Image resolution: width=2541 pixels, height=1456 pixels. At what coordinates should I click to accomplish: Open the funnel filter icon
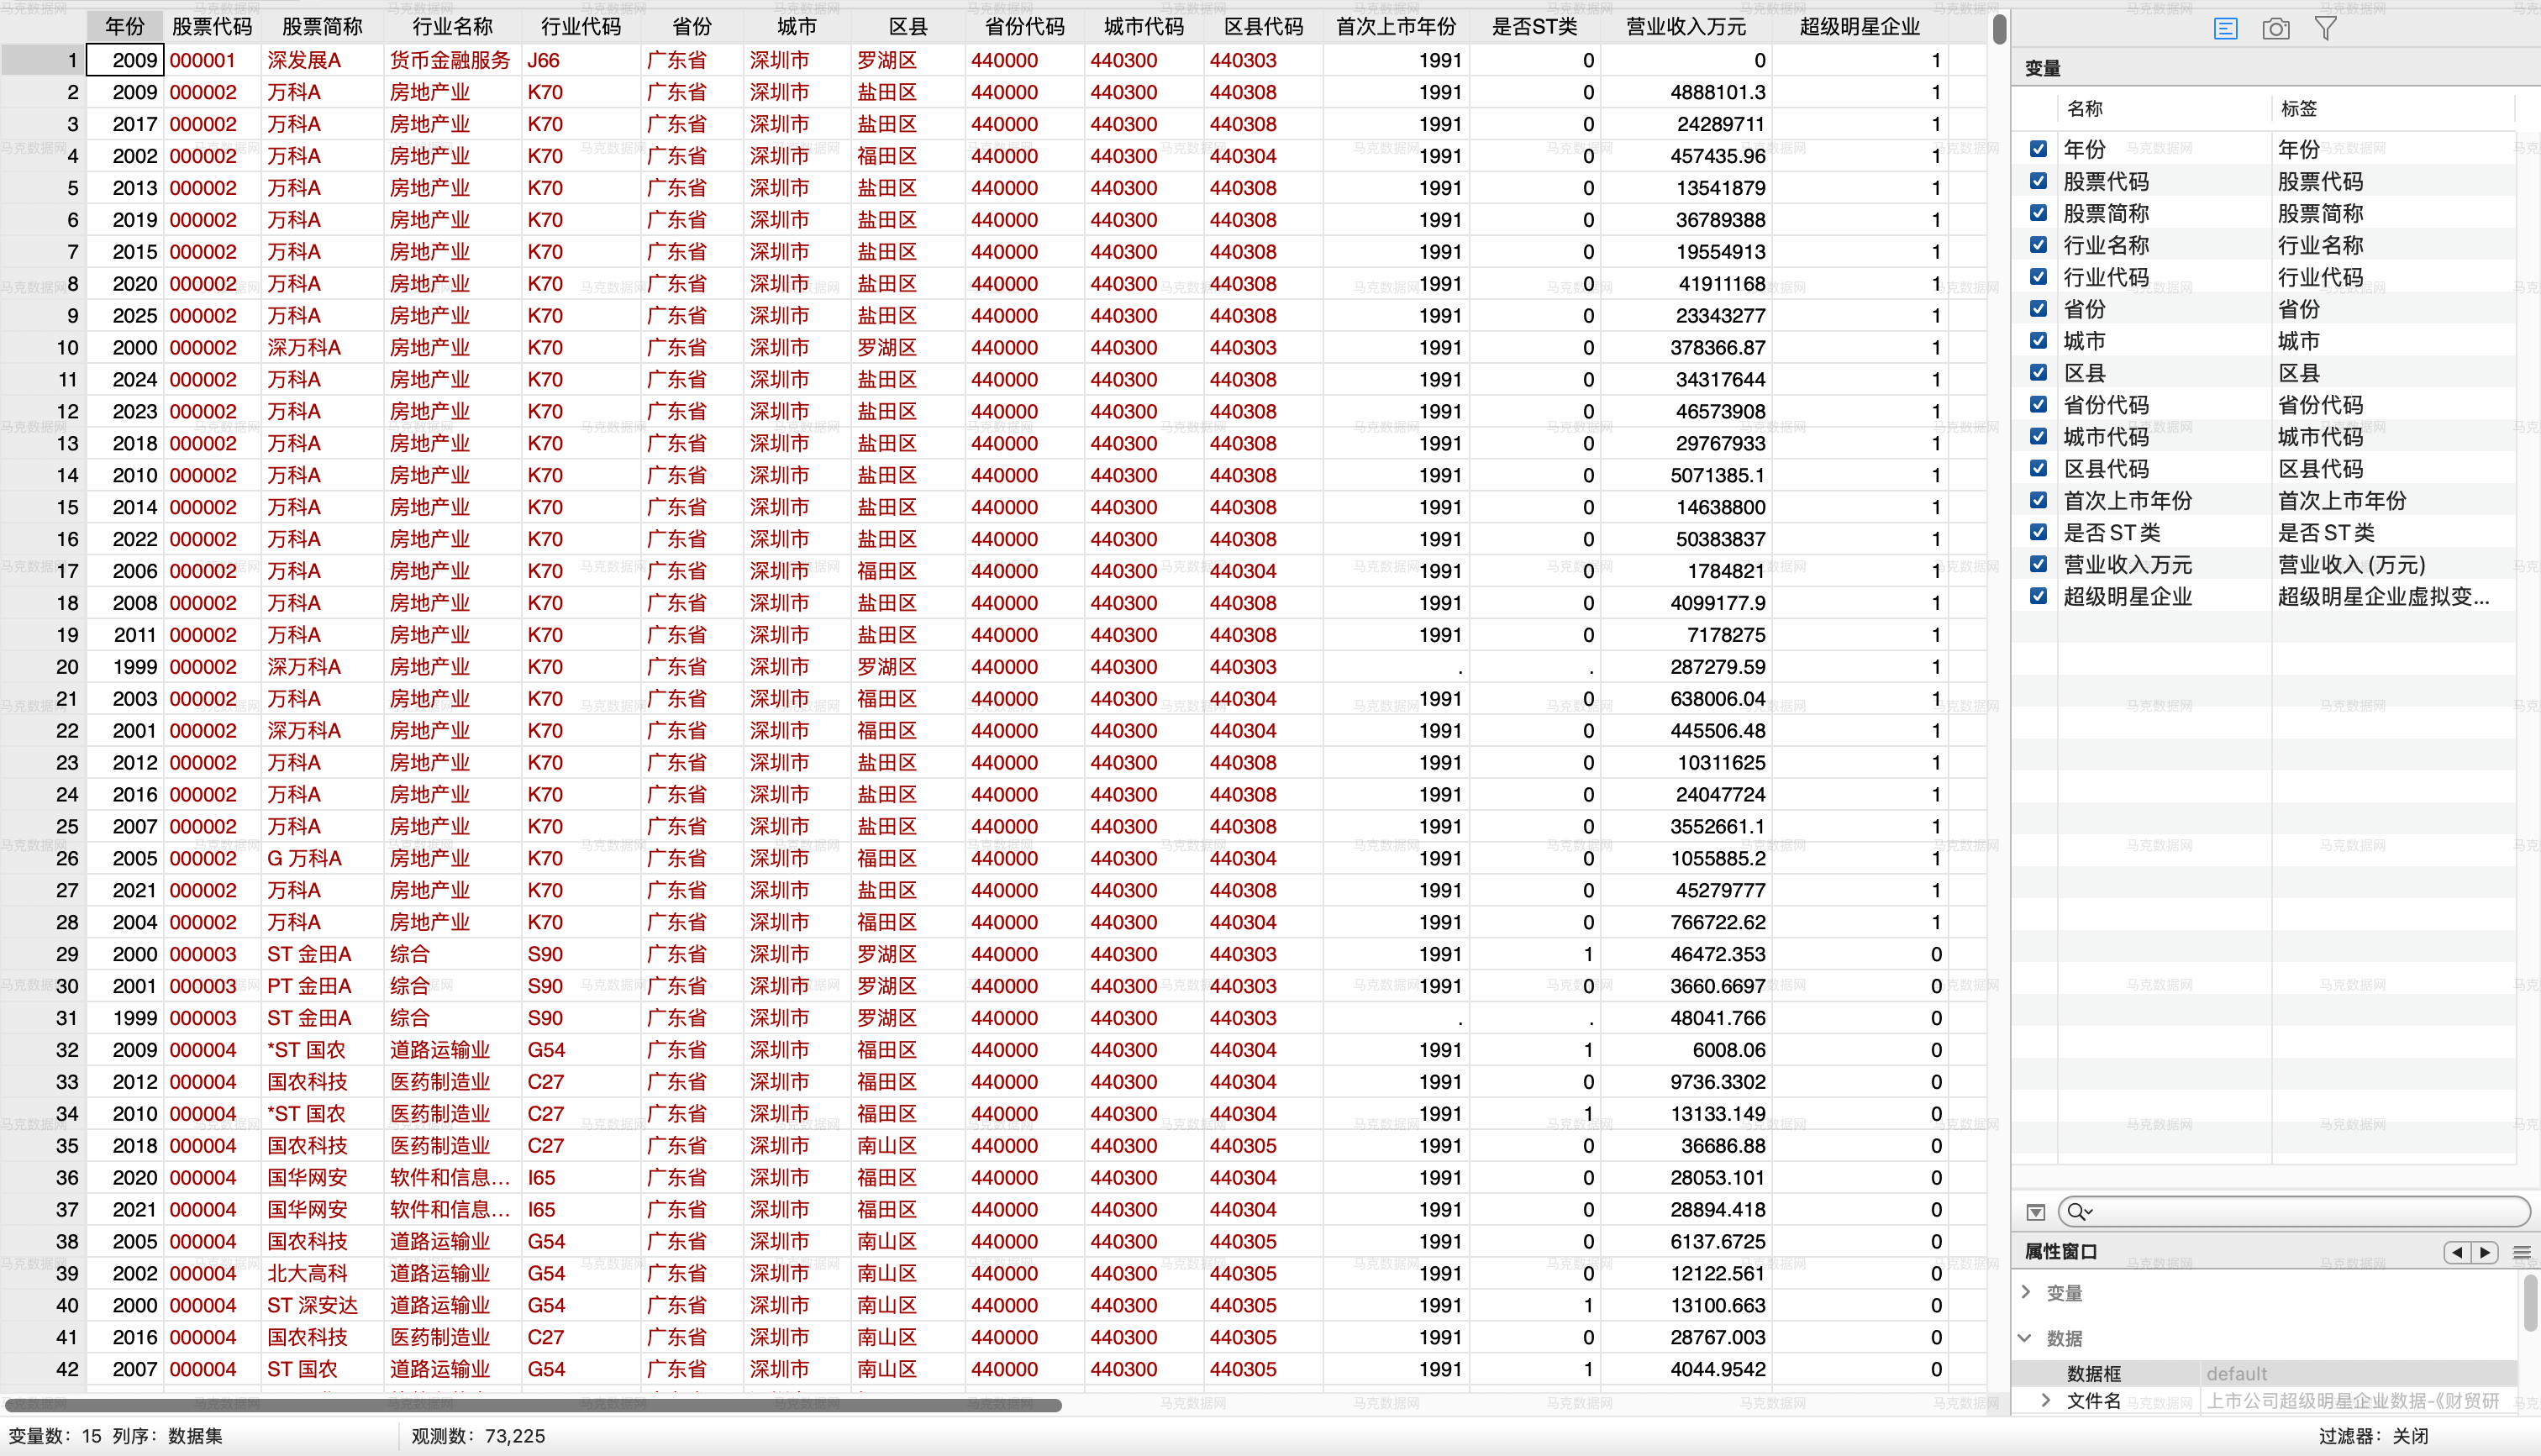click(2326, 29)
